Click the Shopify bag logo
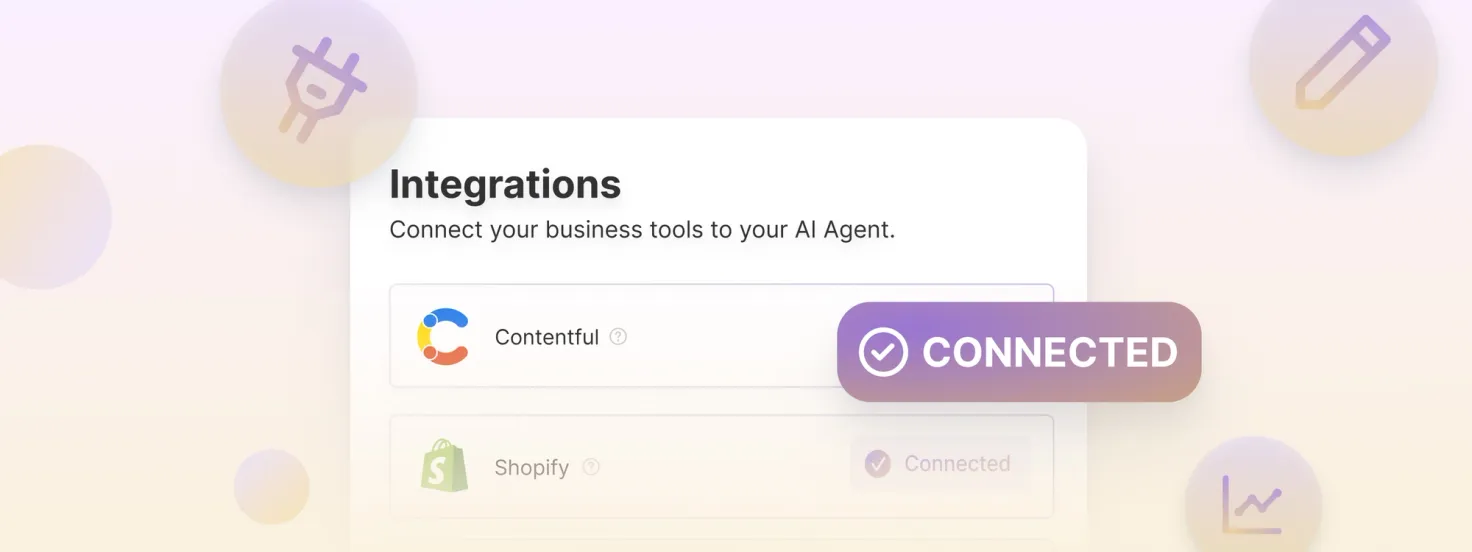This screenshot has height=552, width=1472. 444,466
